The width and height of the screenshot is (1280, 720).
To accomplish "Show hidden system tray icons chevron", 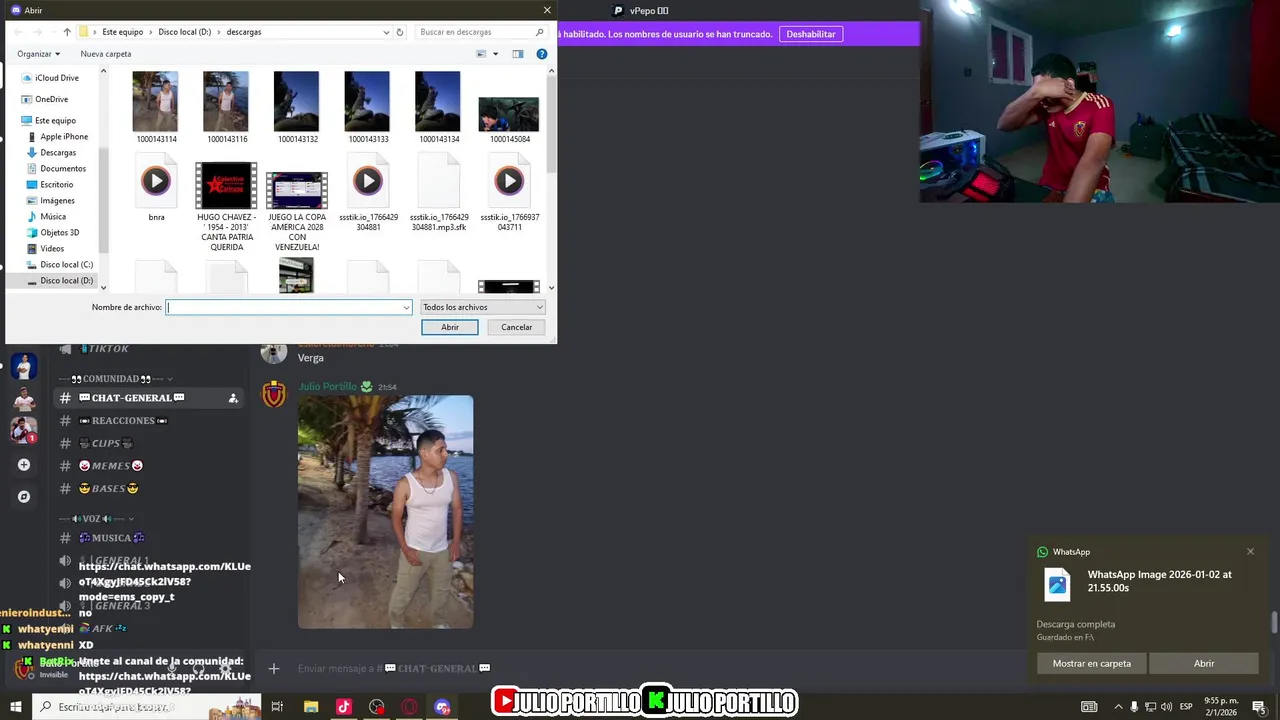I will coord(1118,707).
